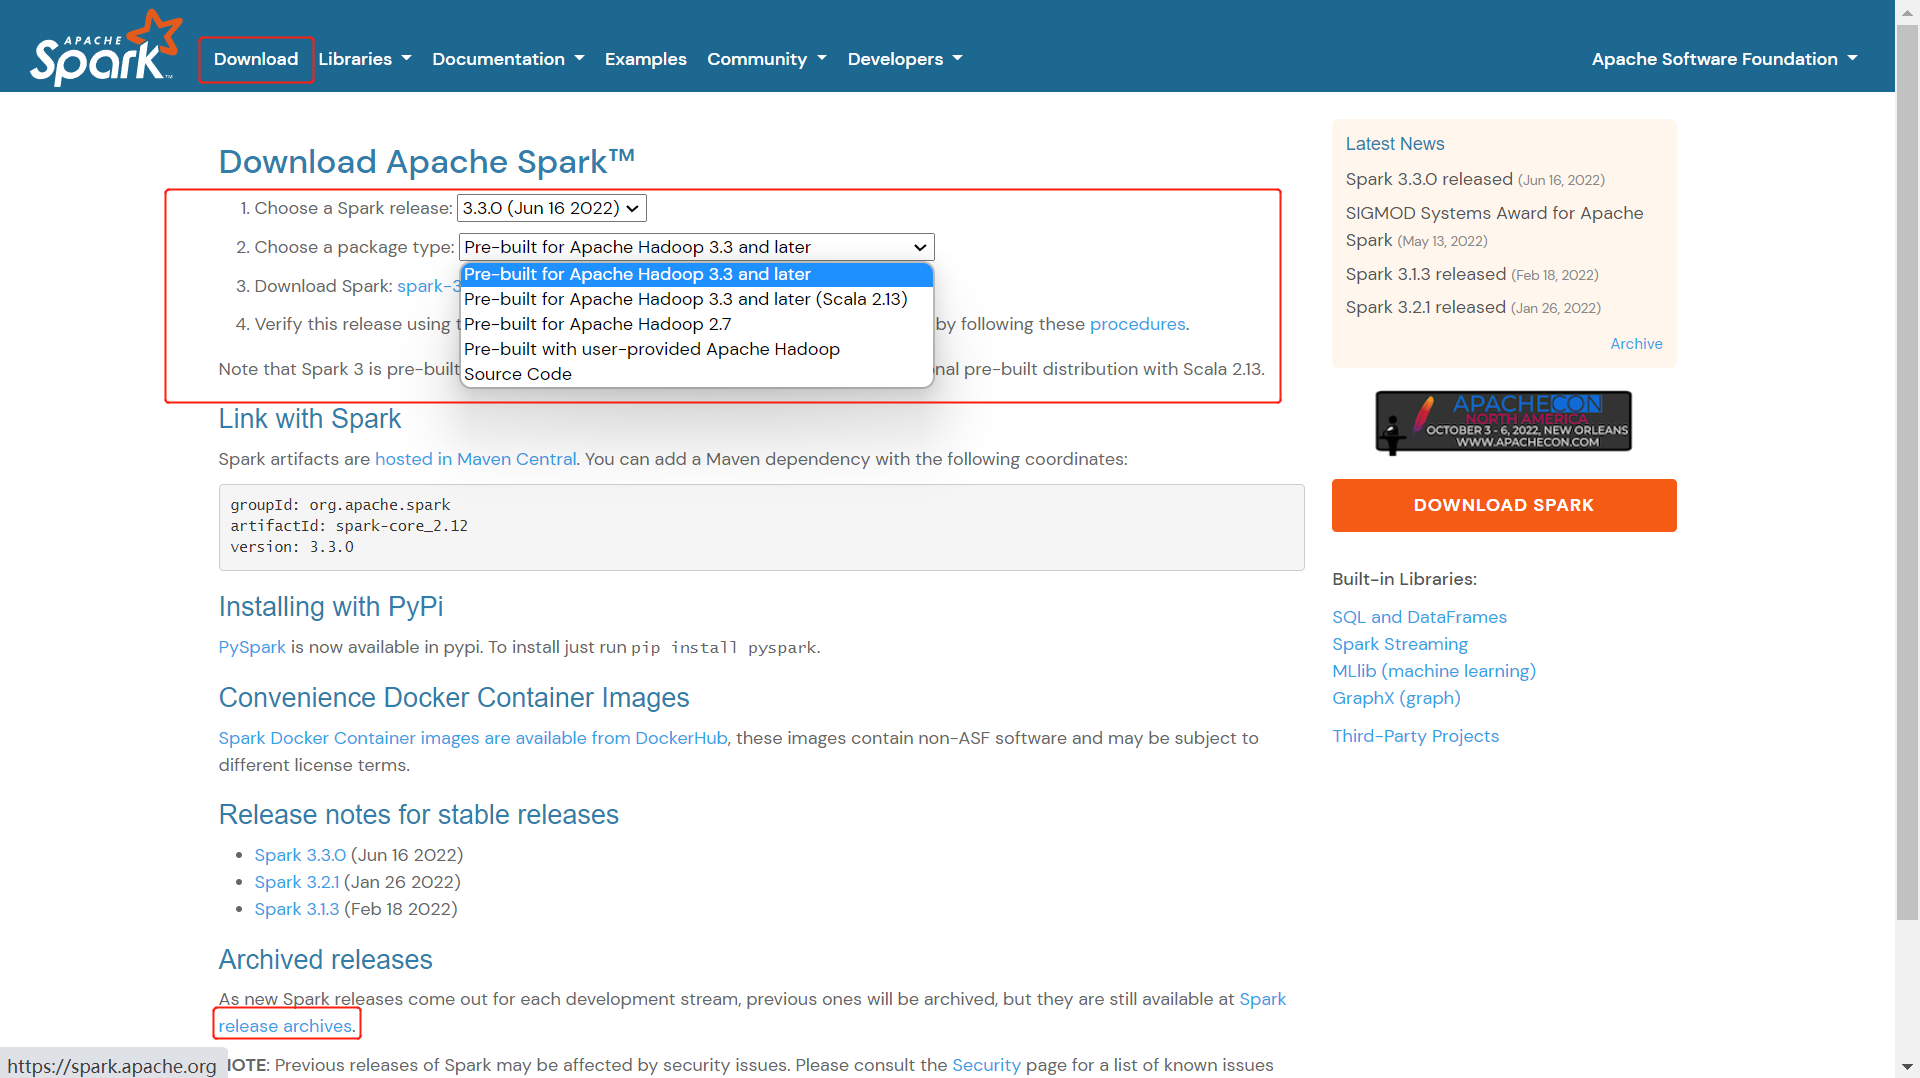Open the PySpark link

[x=252, y=647]
